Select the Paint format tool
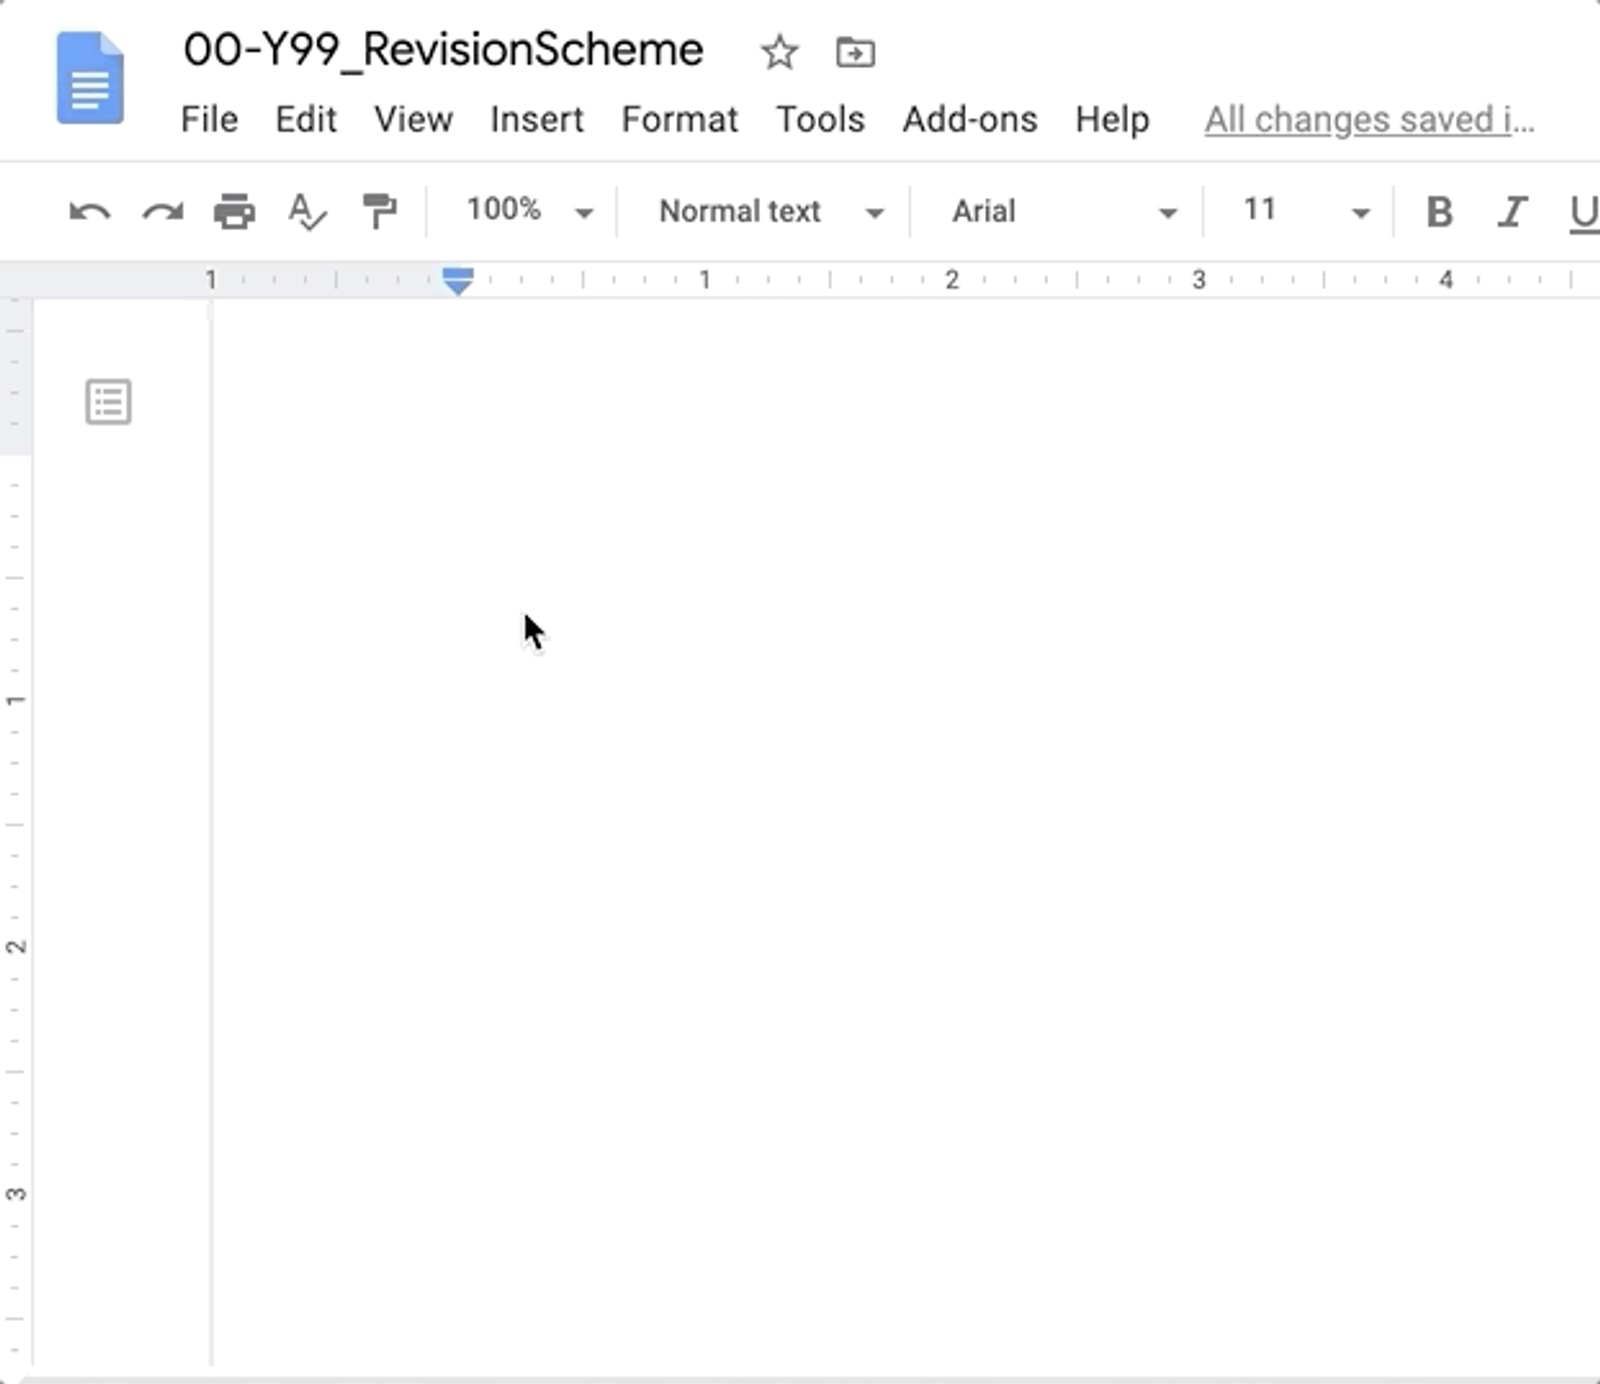The width and height of the screenshot is (1600, 1384). 379,211
